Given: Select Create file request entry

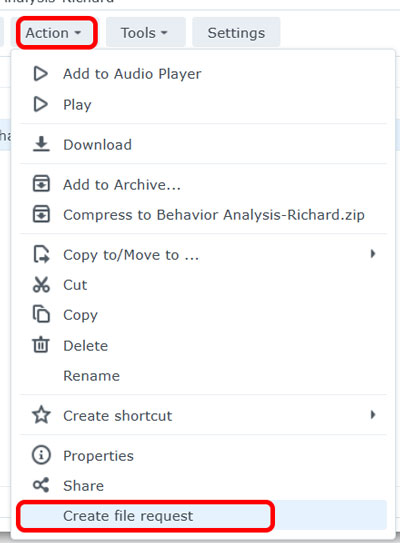Looking at the screenshot, I should pos(203,516).
